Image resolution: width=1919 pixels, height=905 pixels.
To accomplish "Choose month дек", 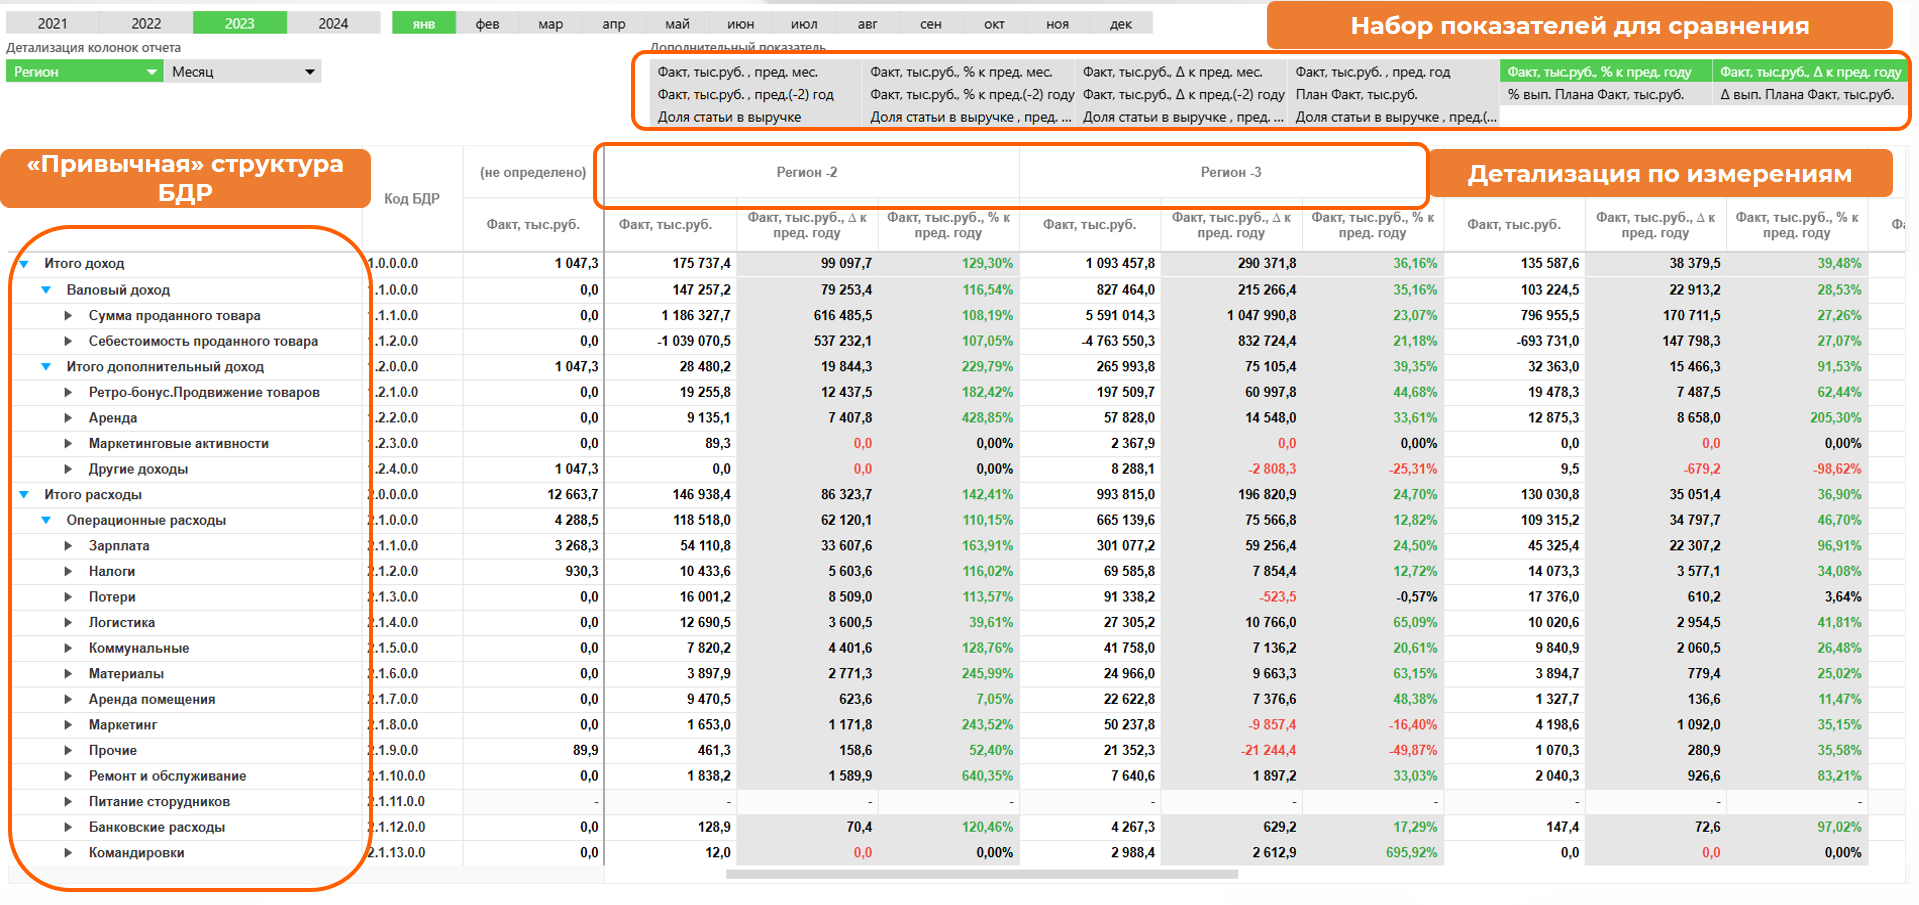I will coord(1121,23).
